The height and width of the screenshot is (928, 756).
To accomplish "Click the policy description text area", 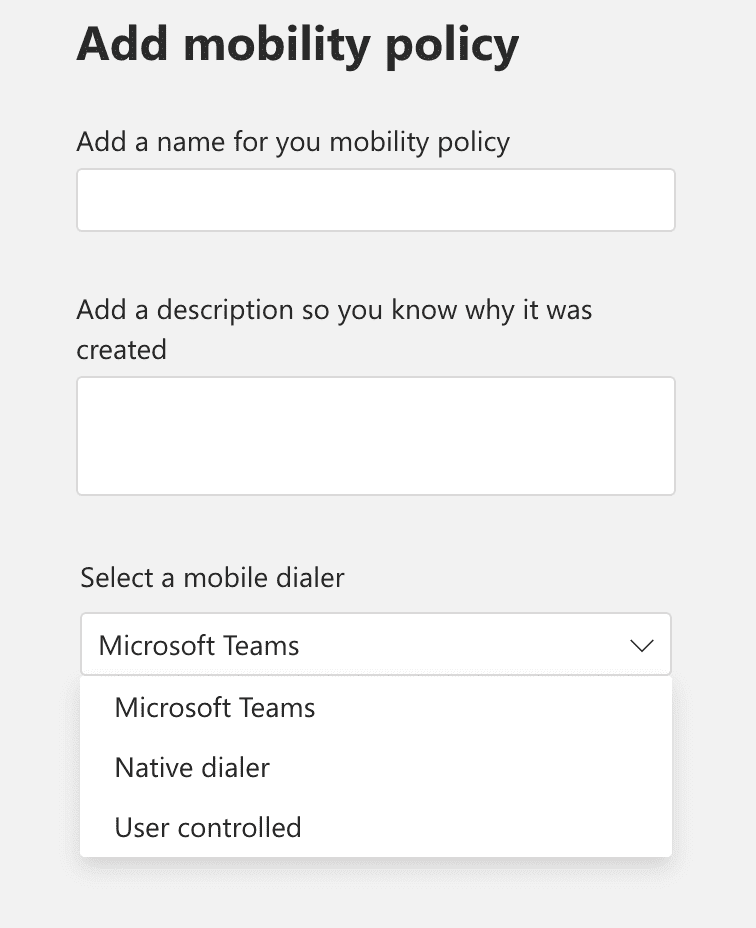I will click(375, 436).
